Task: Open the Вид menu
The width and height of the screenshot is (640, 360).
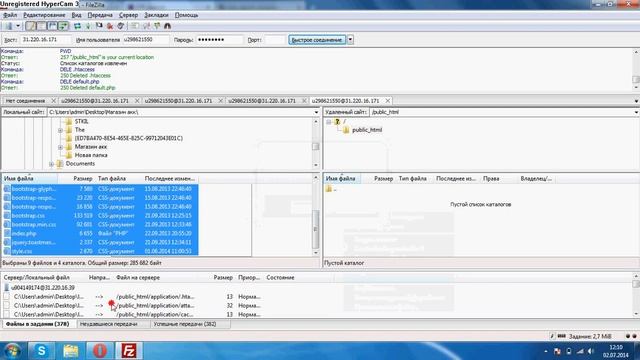Action: coord(76,15)
